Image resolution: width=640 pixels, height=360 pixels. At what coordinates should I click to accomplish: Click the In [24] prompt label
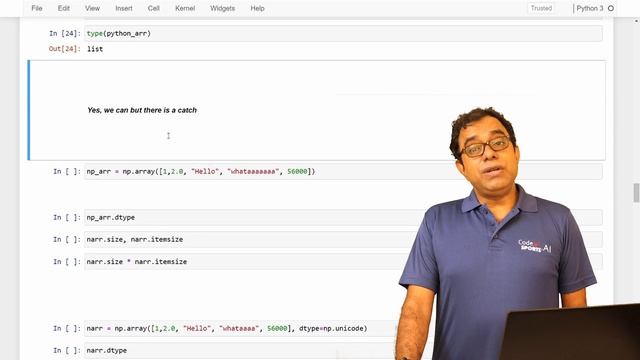64,33
